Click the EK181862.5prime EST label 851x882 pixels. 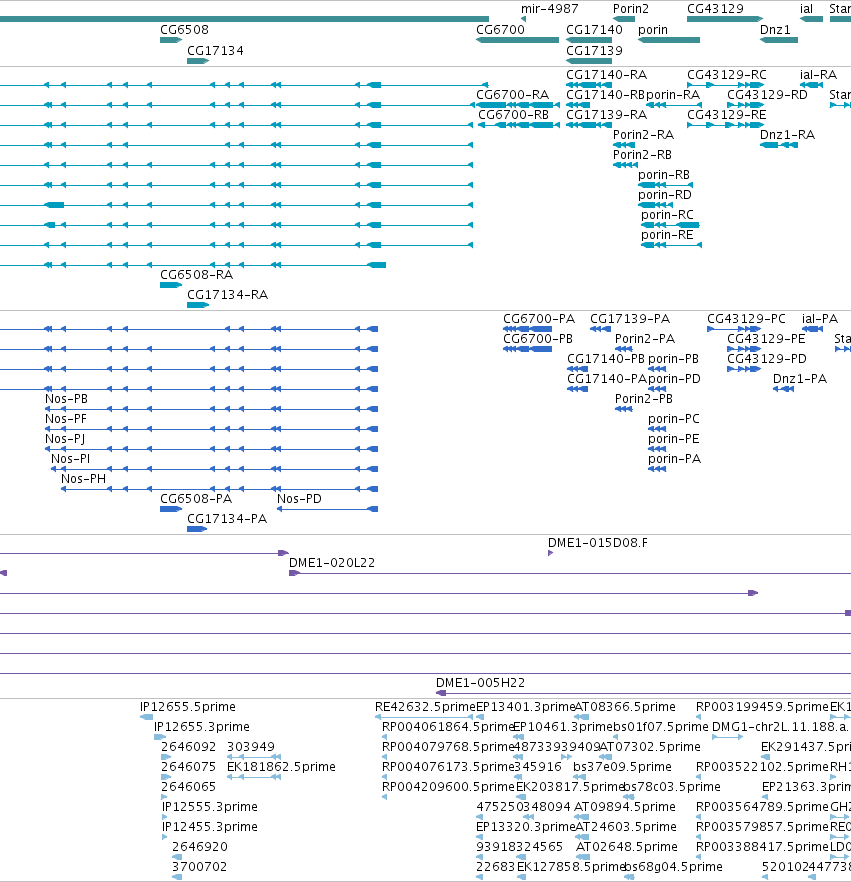[x=281, y=767]
